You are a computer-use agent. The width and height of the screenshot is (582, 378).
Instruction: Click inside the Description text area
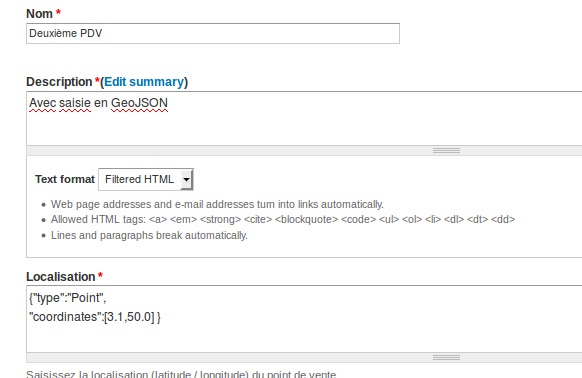pos(304,118)
